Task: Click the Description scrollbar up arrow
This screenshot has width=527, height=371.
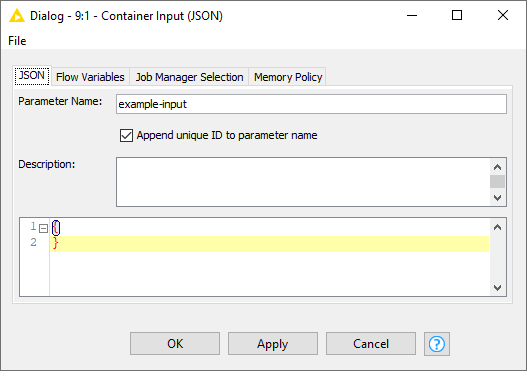Action: point(497,167)
